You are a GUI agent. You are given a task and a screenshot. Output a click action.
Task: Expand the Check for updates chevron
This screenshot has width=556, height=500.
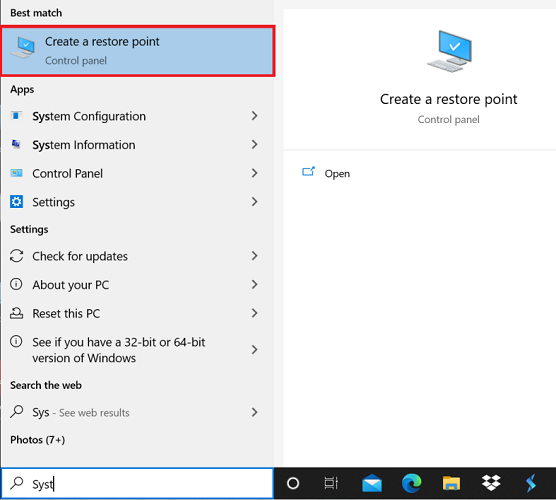coord(254,256)
